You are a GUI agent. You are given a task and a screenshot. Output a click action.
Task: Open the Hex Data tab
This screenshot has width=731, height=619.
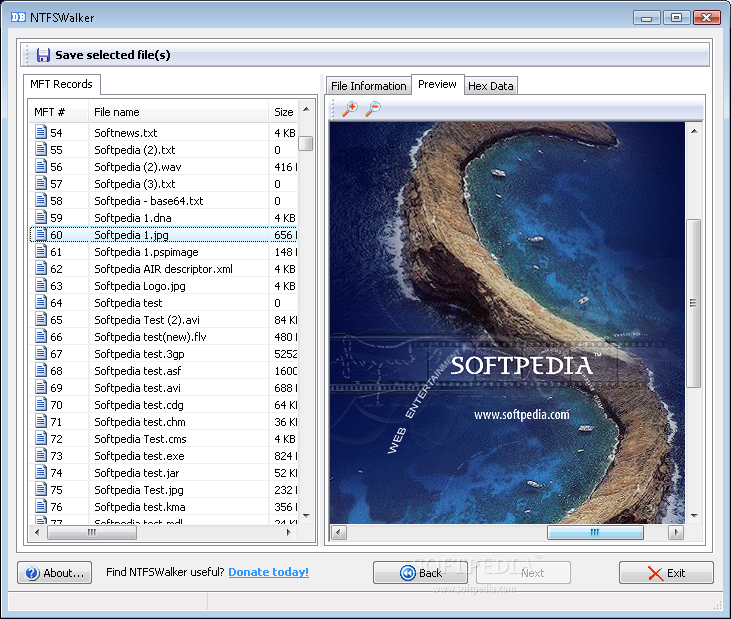490,86
